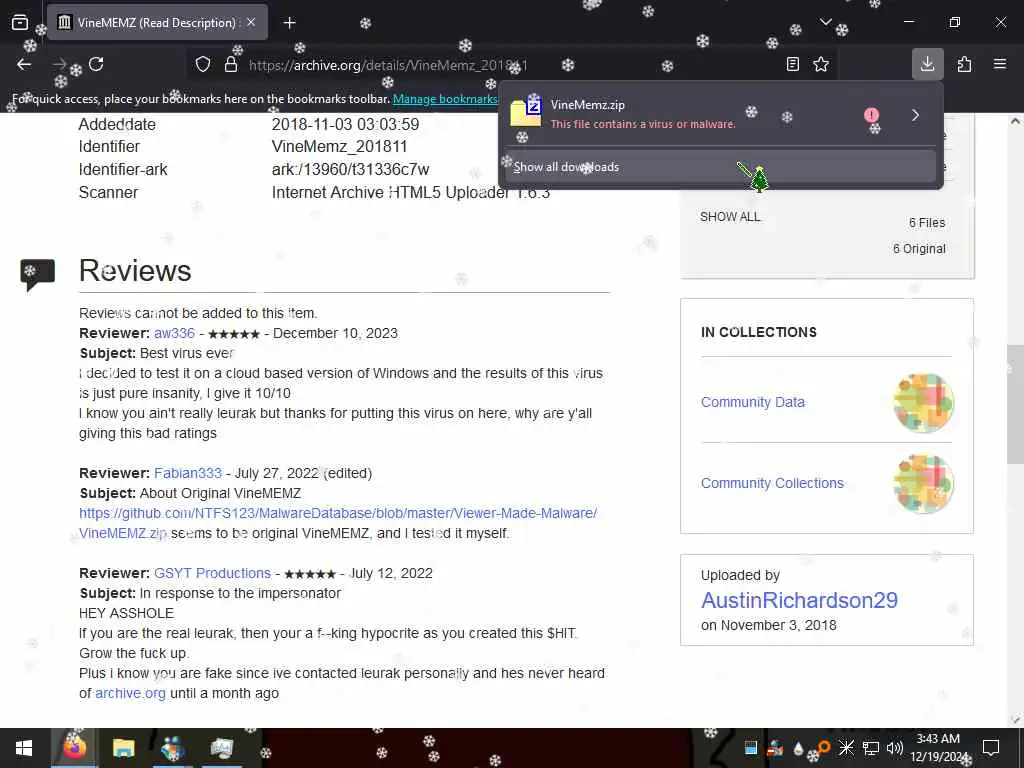Click the Community Collections thumbnail image
Image resolution: width=1024 pixels, height=768 pixels.
[923, 484]
